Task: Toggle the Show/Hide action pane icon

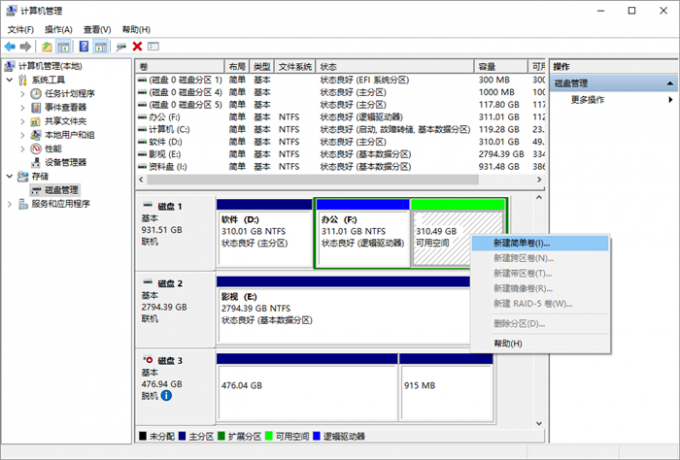Action: (x=101, y=46)
